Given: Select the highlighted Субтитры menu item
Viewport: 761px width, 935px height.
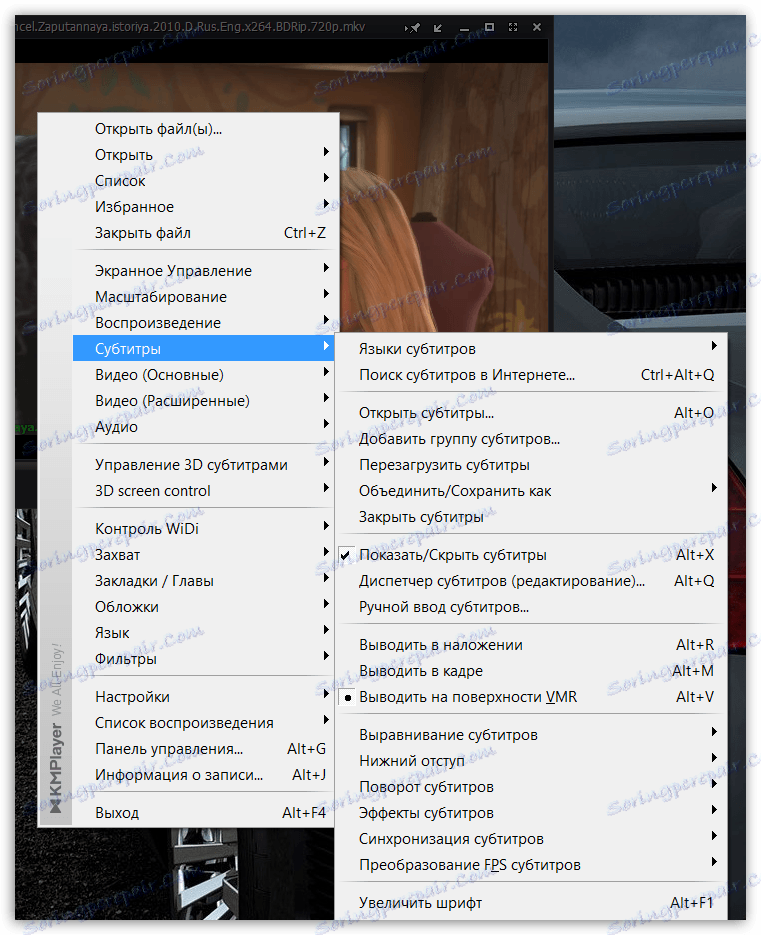Looking at the screenshot, I should tap(203, 349).
